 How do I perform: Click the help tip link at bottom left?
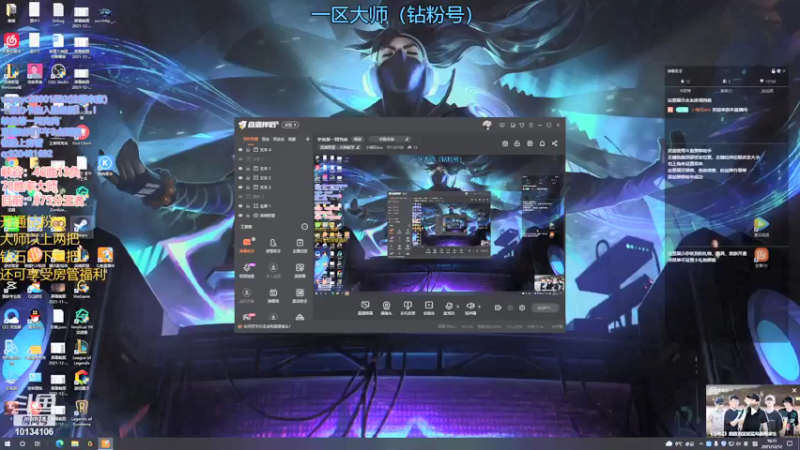[266, 327]
